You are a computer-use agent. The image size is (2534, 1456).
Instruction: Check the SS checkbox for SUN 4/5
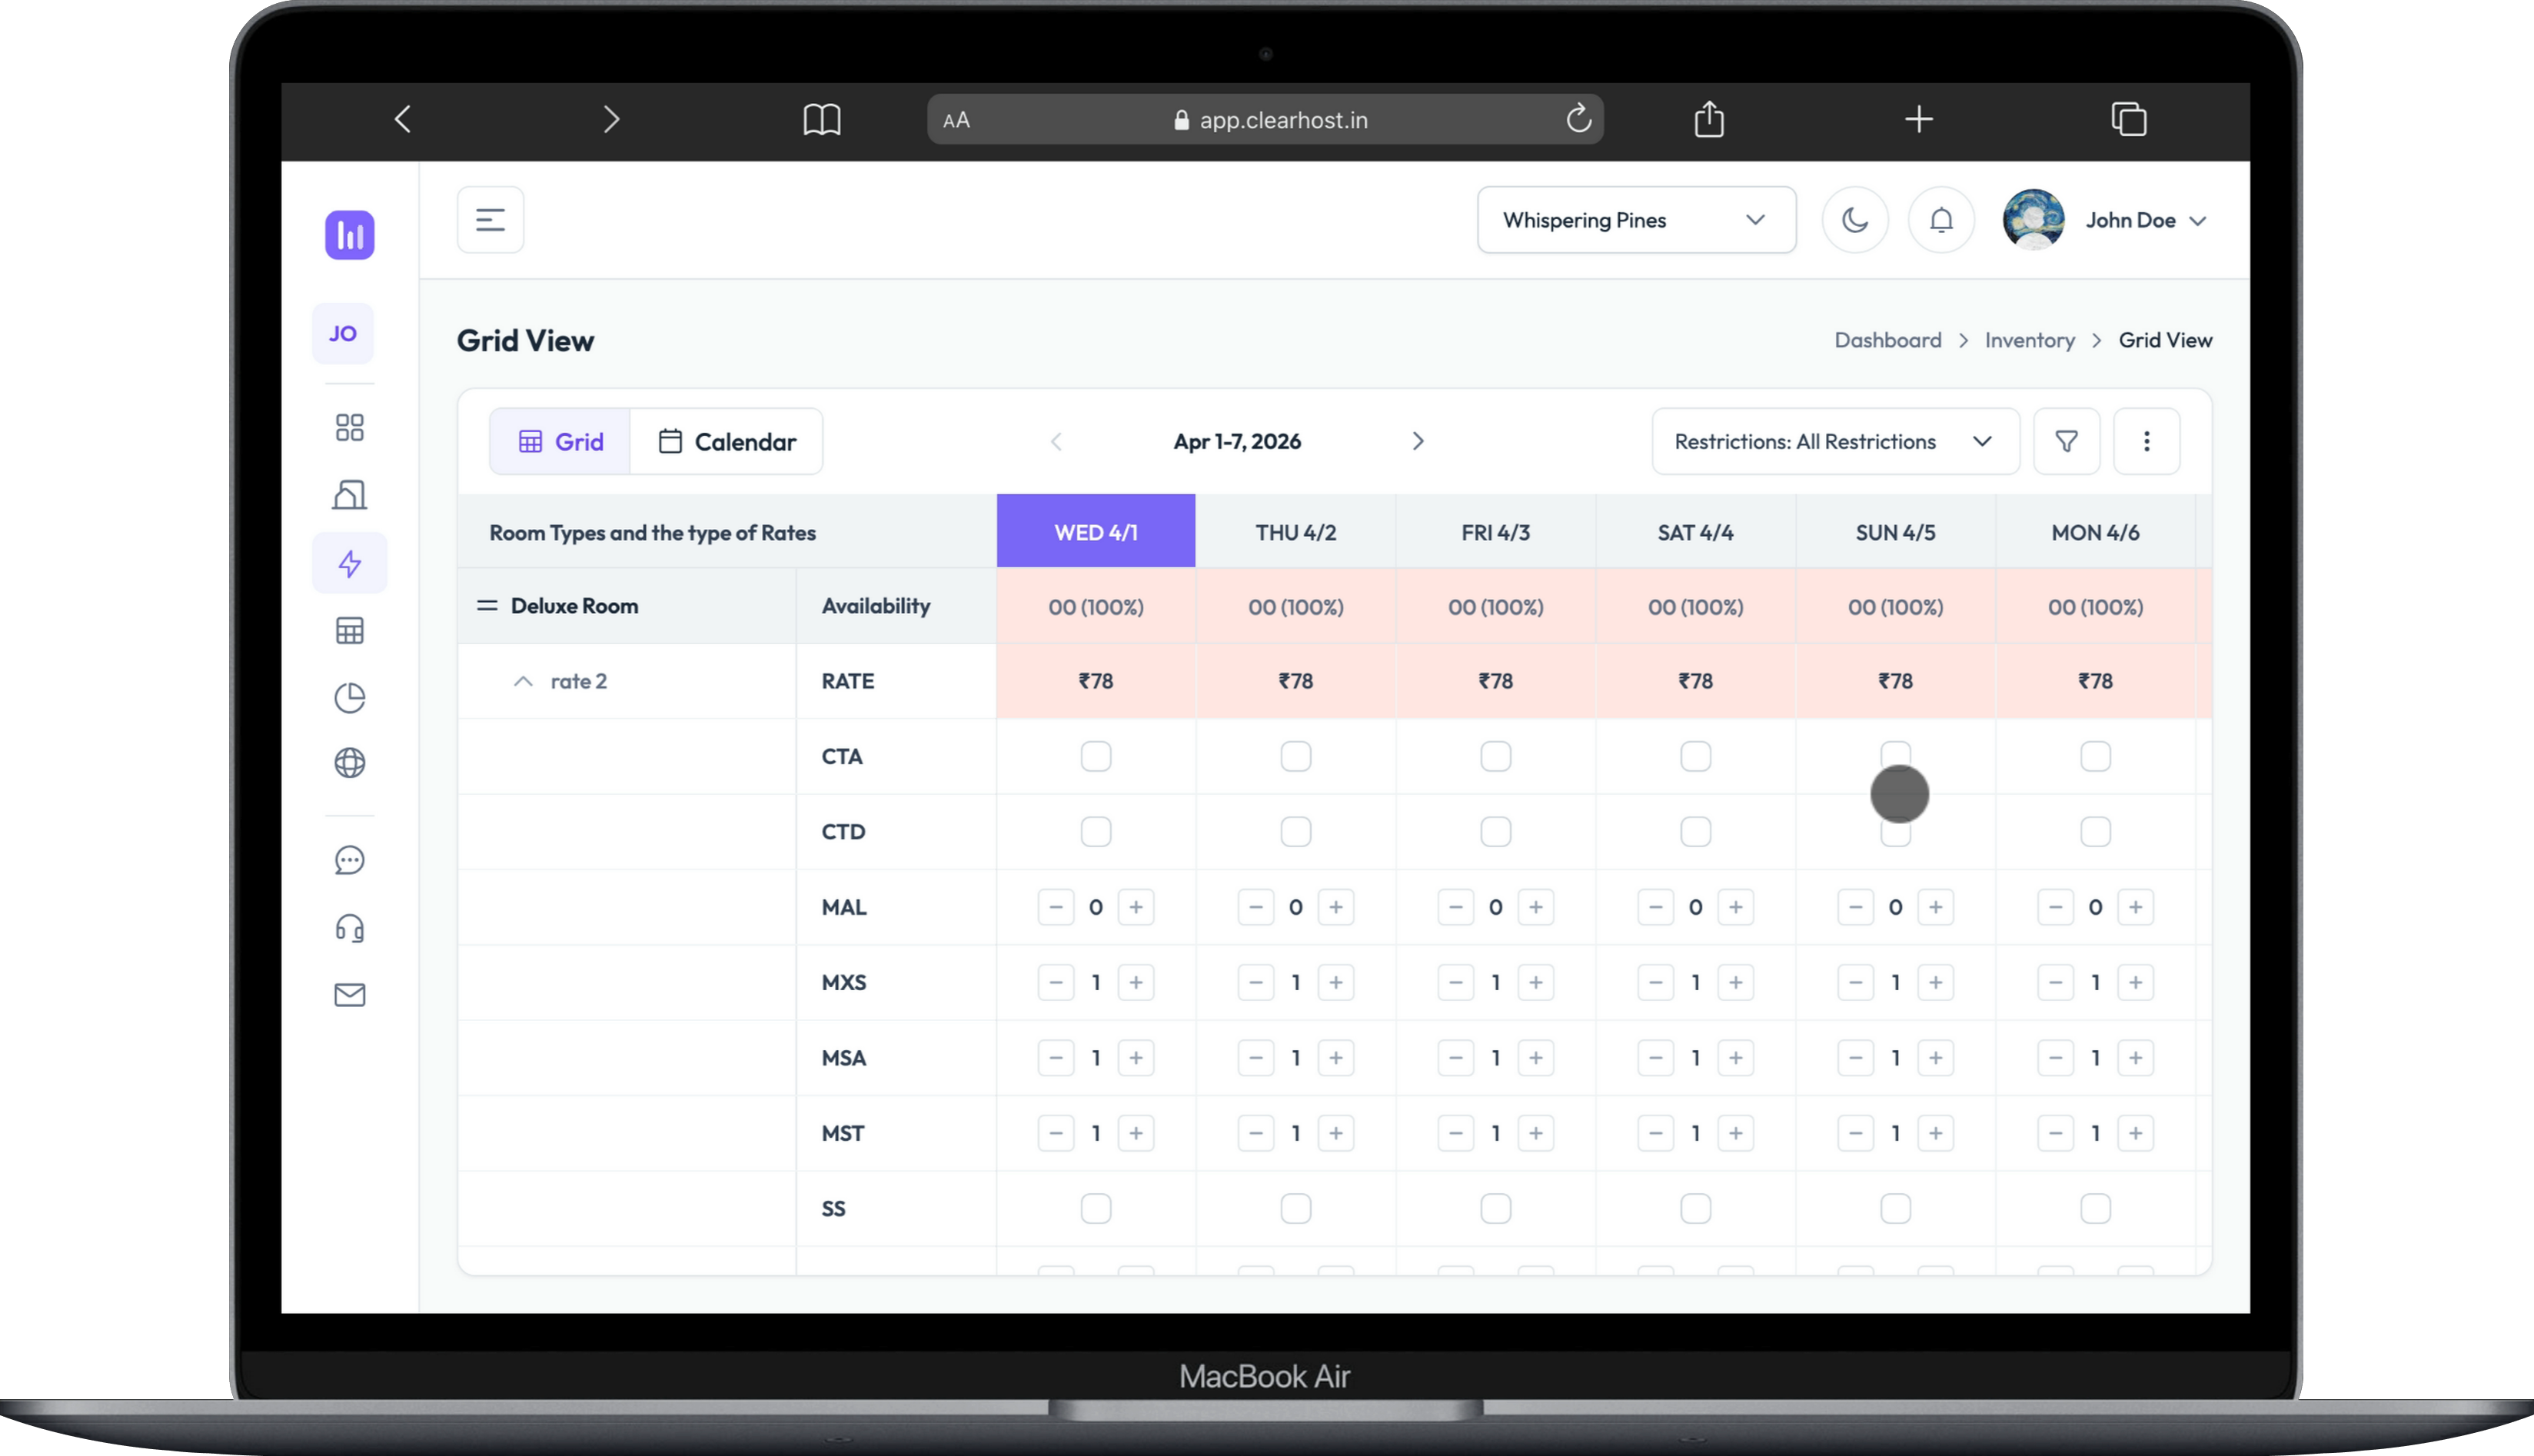pos(1895,1208)
